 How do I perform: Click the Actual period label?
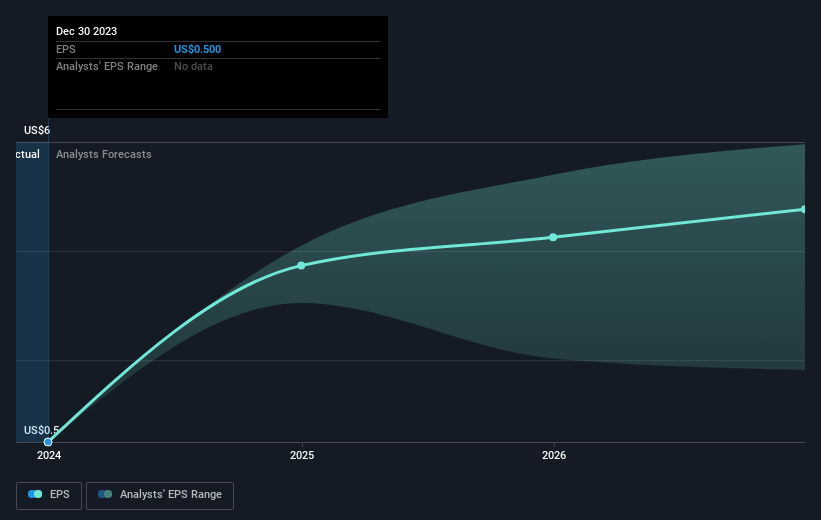tap(28, 154)
